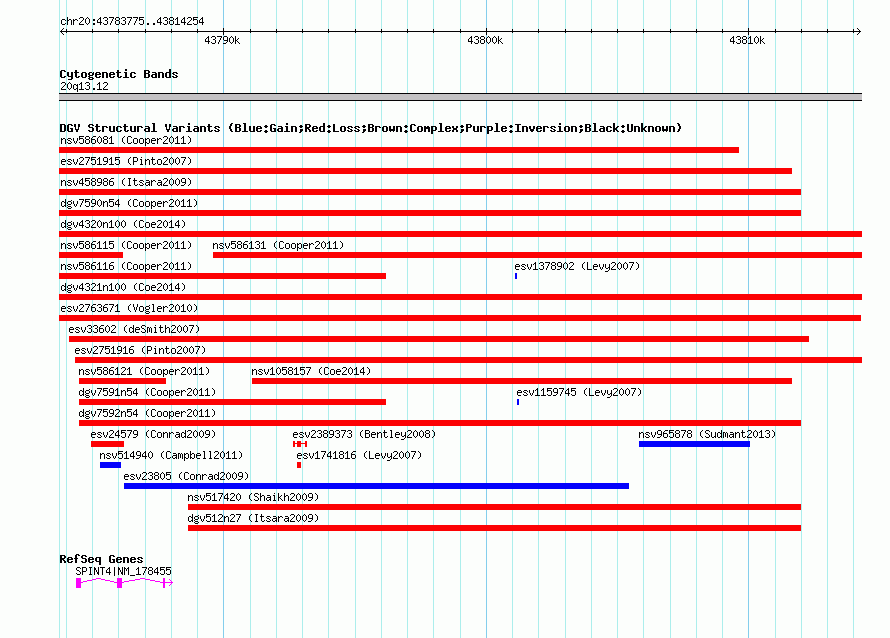Click esv33602 (deSmith2007) label

(134, 329)
